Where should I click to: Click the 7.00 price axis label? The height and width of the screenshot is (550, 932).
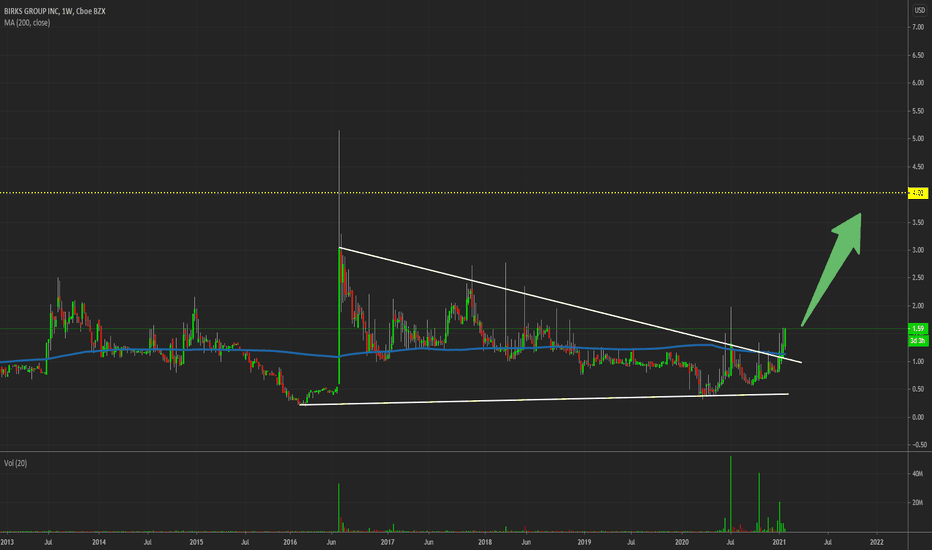(x=918, y=27)
